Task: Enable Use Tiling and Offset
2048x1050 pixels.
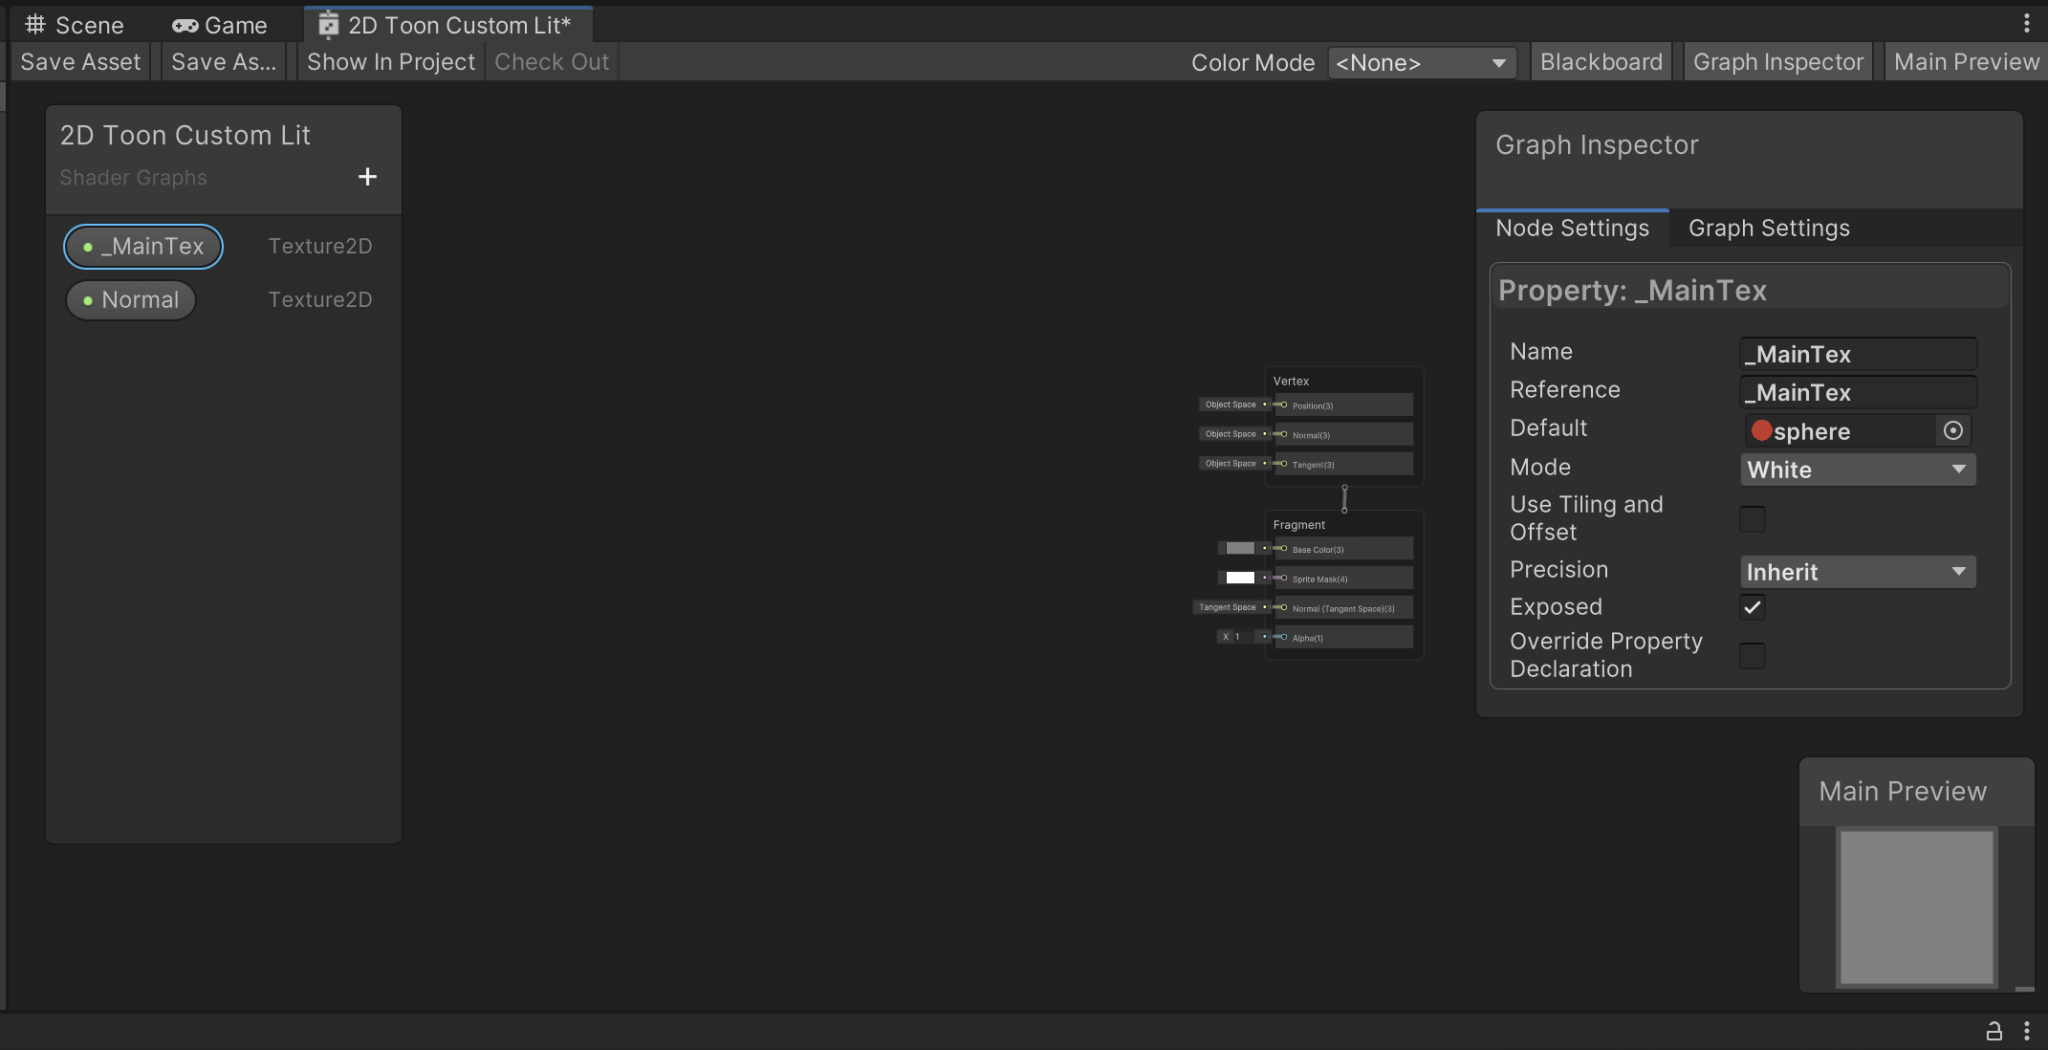Action: coord(1751,518)
